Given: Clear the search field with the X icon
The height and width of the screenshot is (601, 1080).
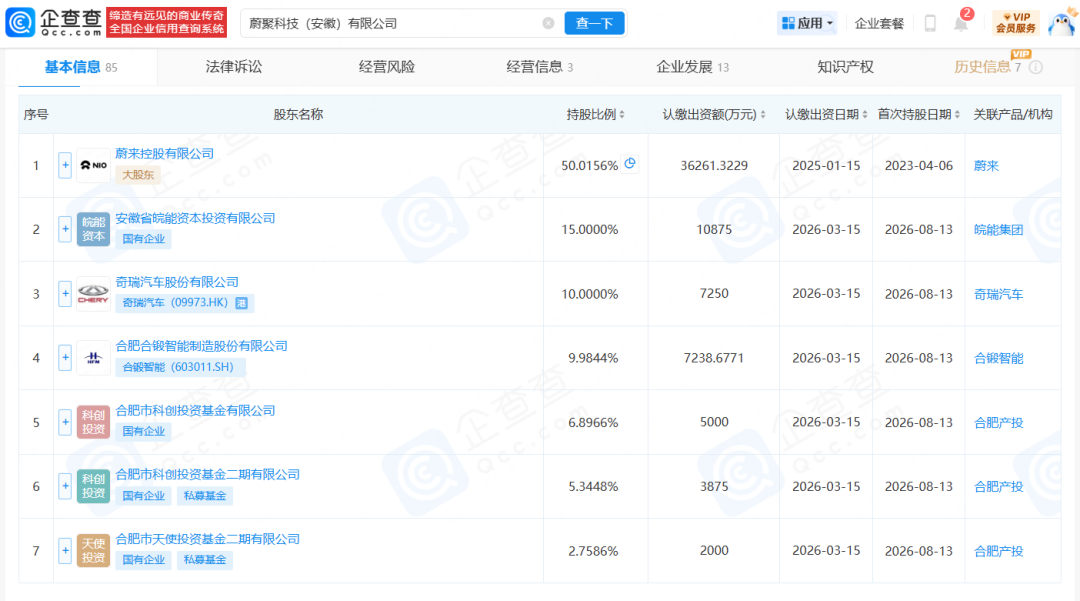Looking at the screenshot, I should click(548, 23).
